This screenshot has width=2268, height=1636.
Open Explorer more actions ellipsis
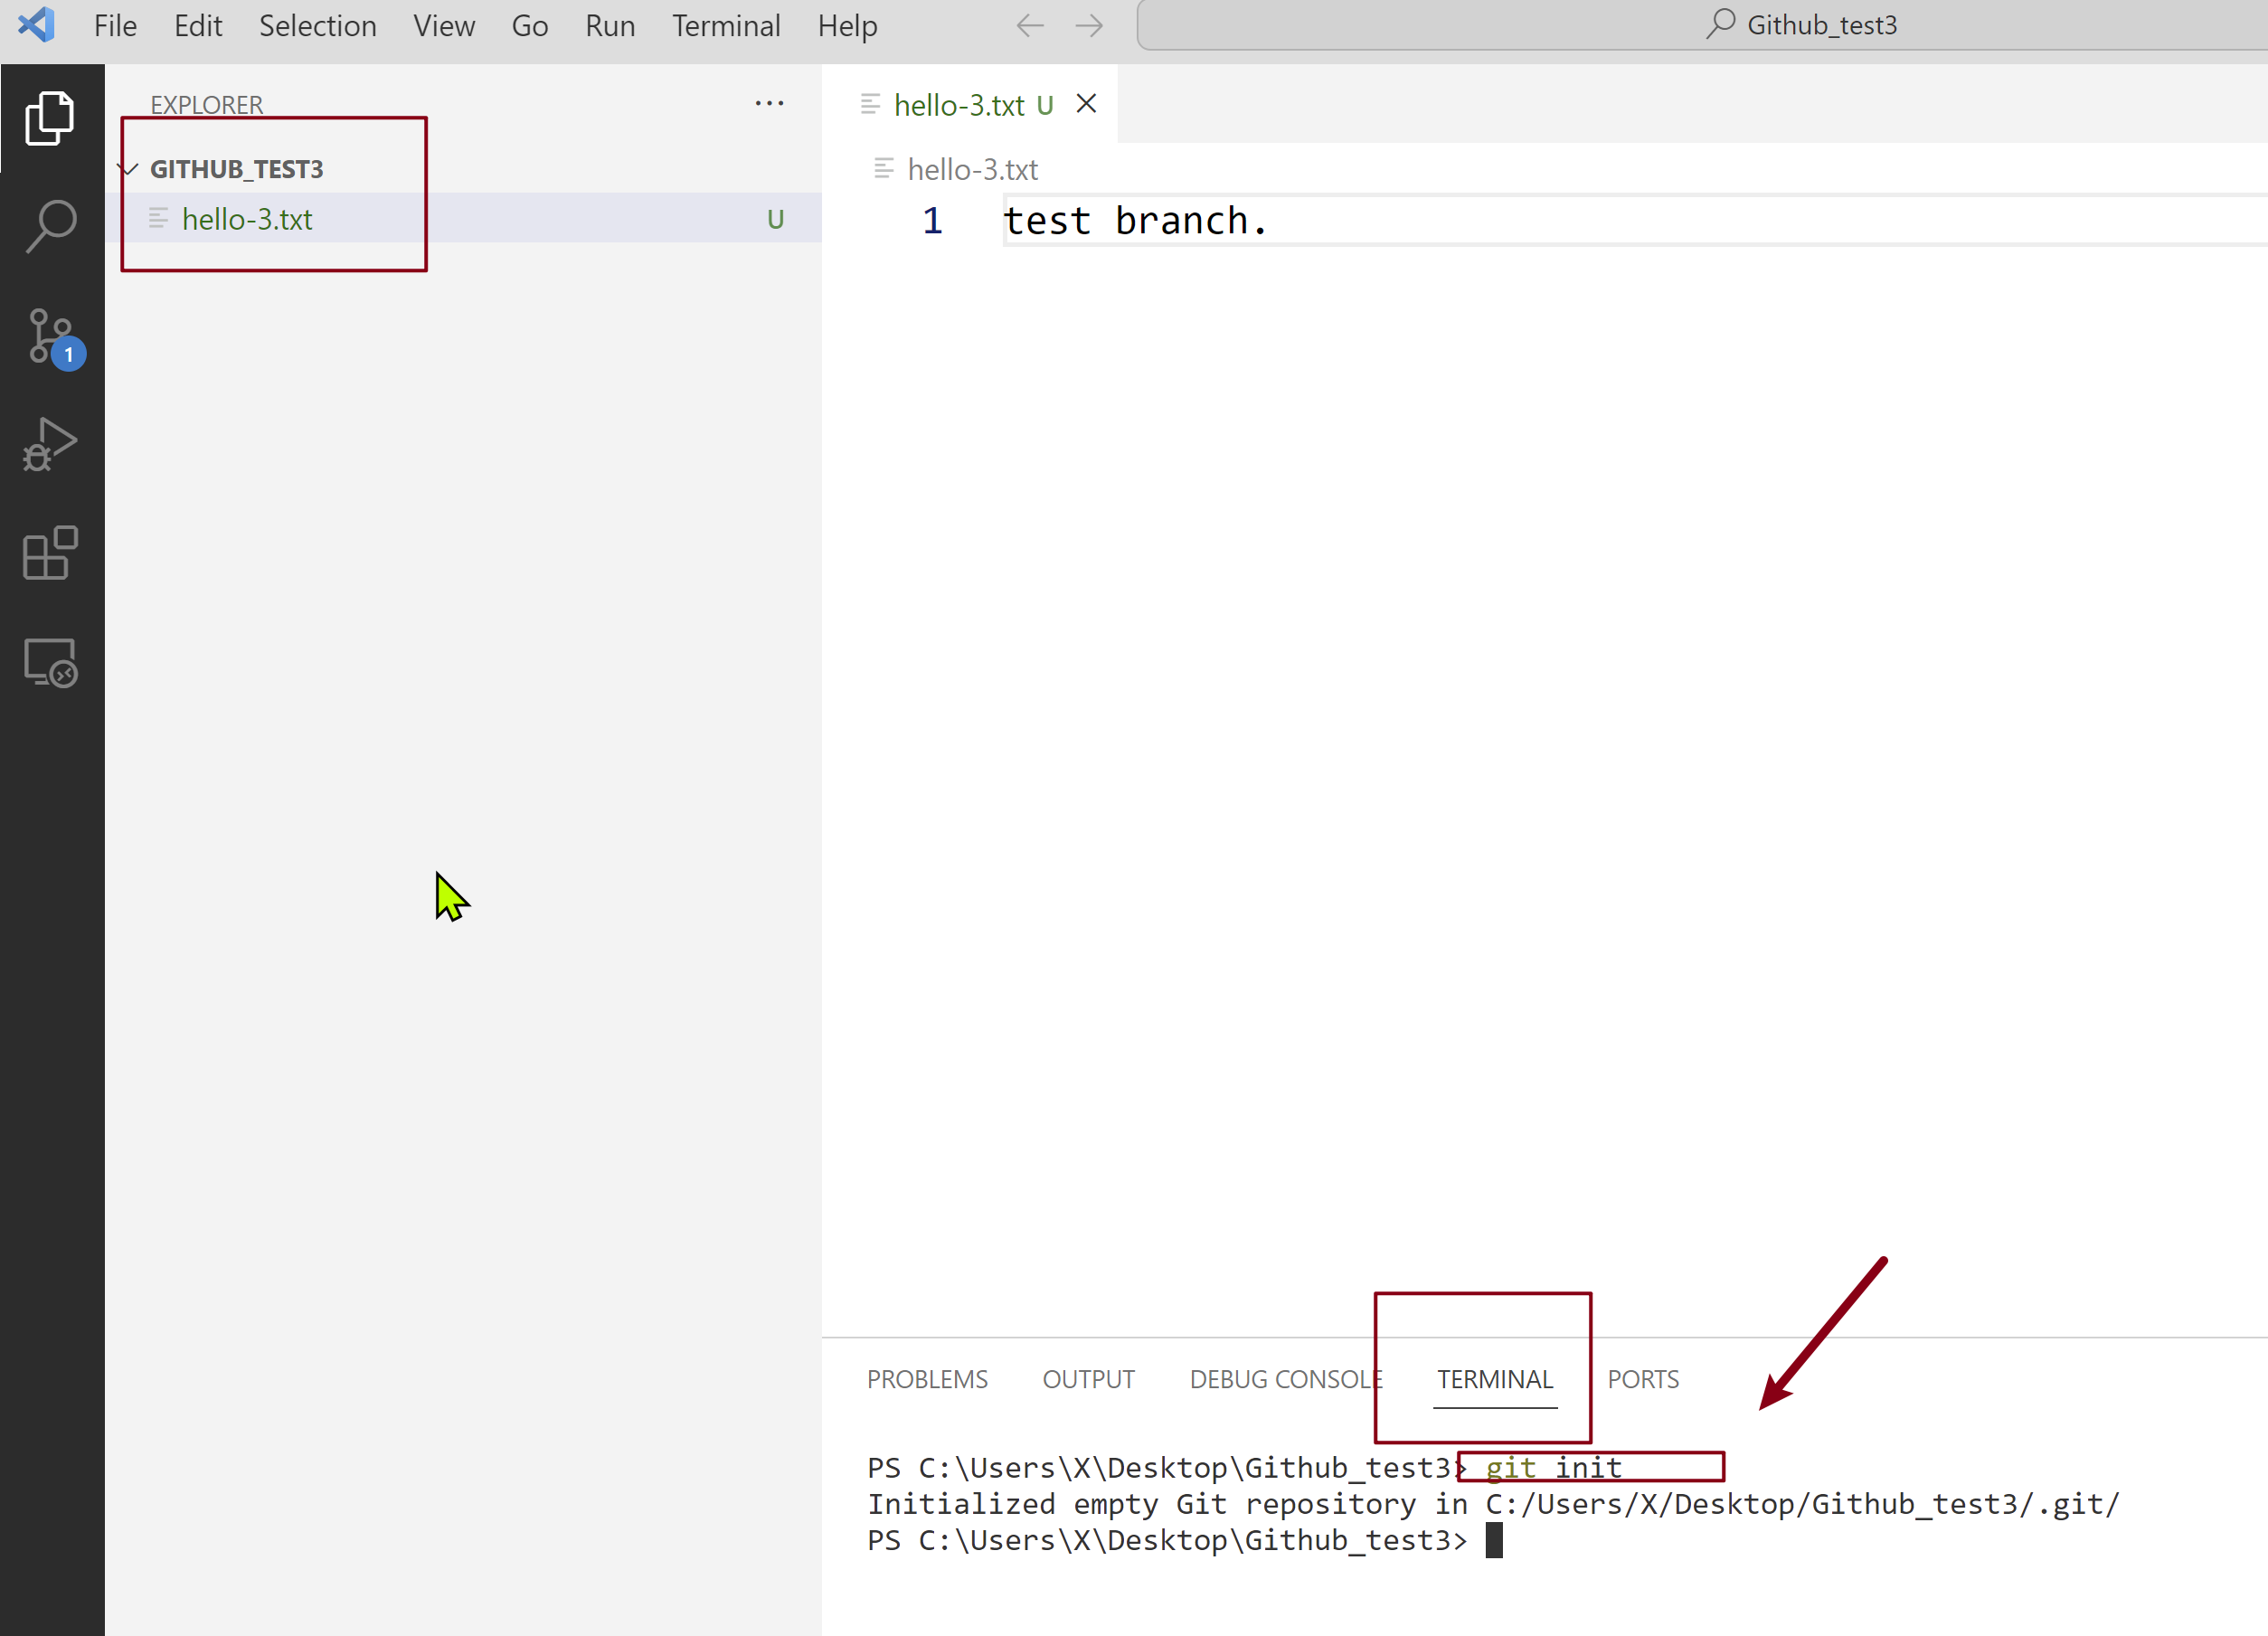point(769,104)
